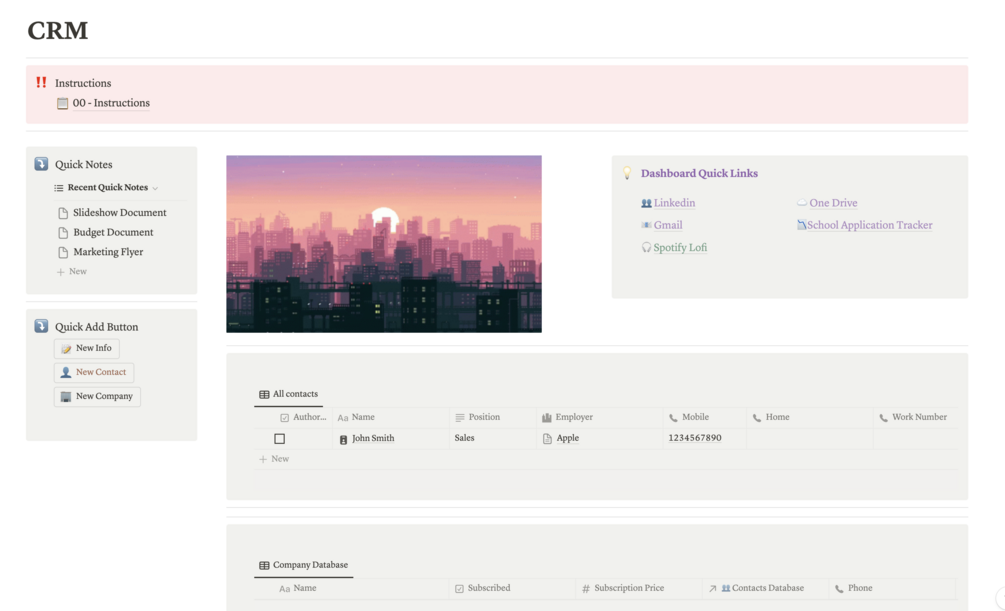Viewport: 1005px width, 611px height.
Task: Click the notepad icon next to 00 - Instructions
Action: 62,103
